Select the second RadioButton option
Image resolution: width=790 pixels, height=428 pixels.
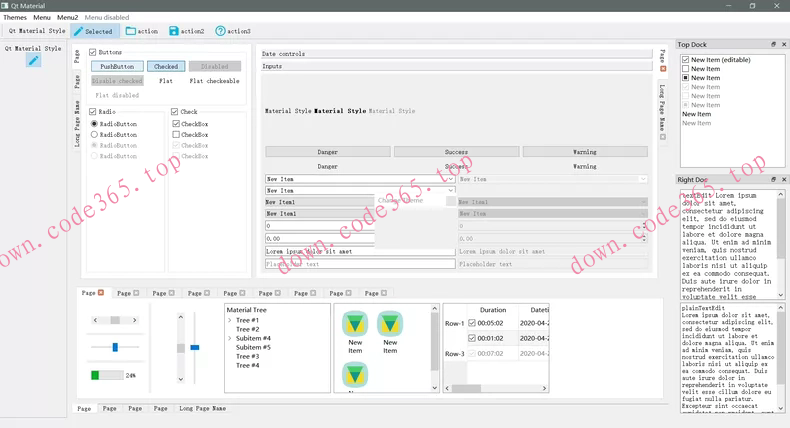pyautogui.click(x=95, y=135)
